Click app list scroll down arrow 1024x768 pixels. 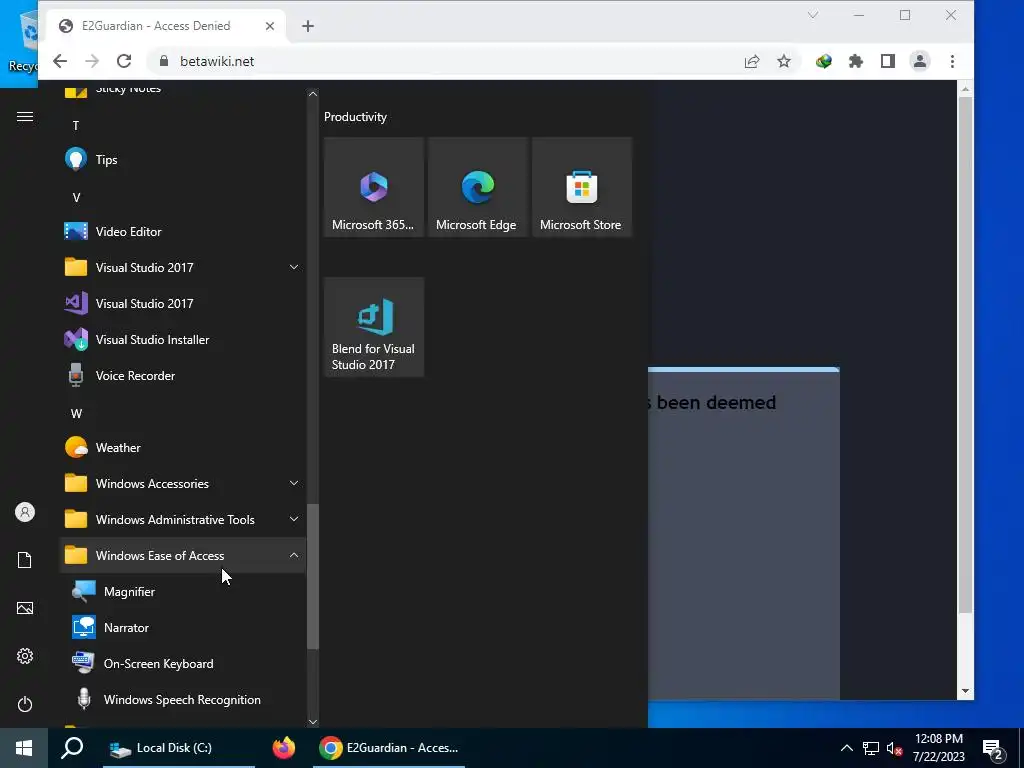click(x=313, y=722)
